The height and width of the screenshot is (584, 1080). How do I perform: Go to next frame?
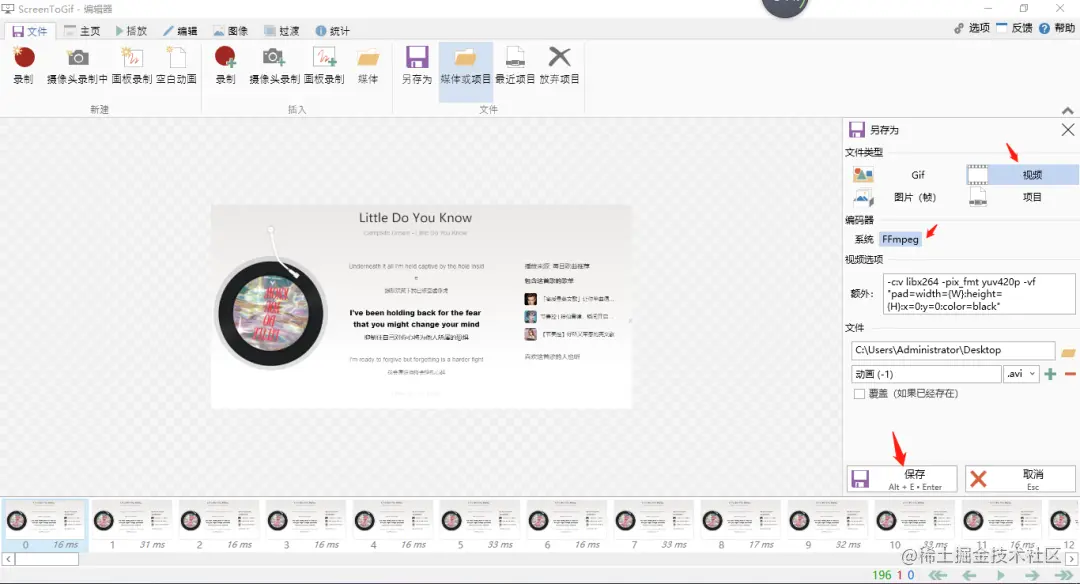point(1032,575)
